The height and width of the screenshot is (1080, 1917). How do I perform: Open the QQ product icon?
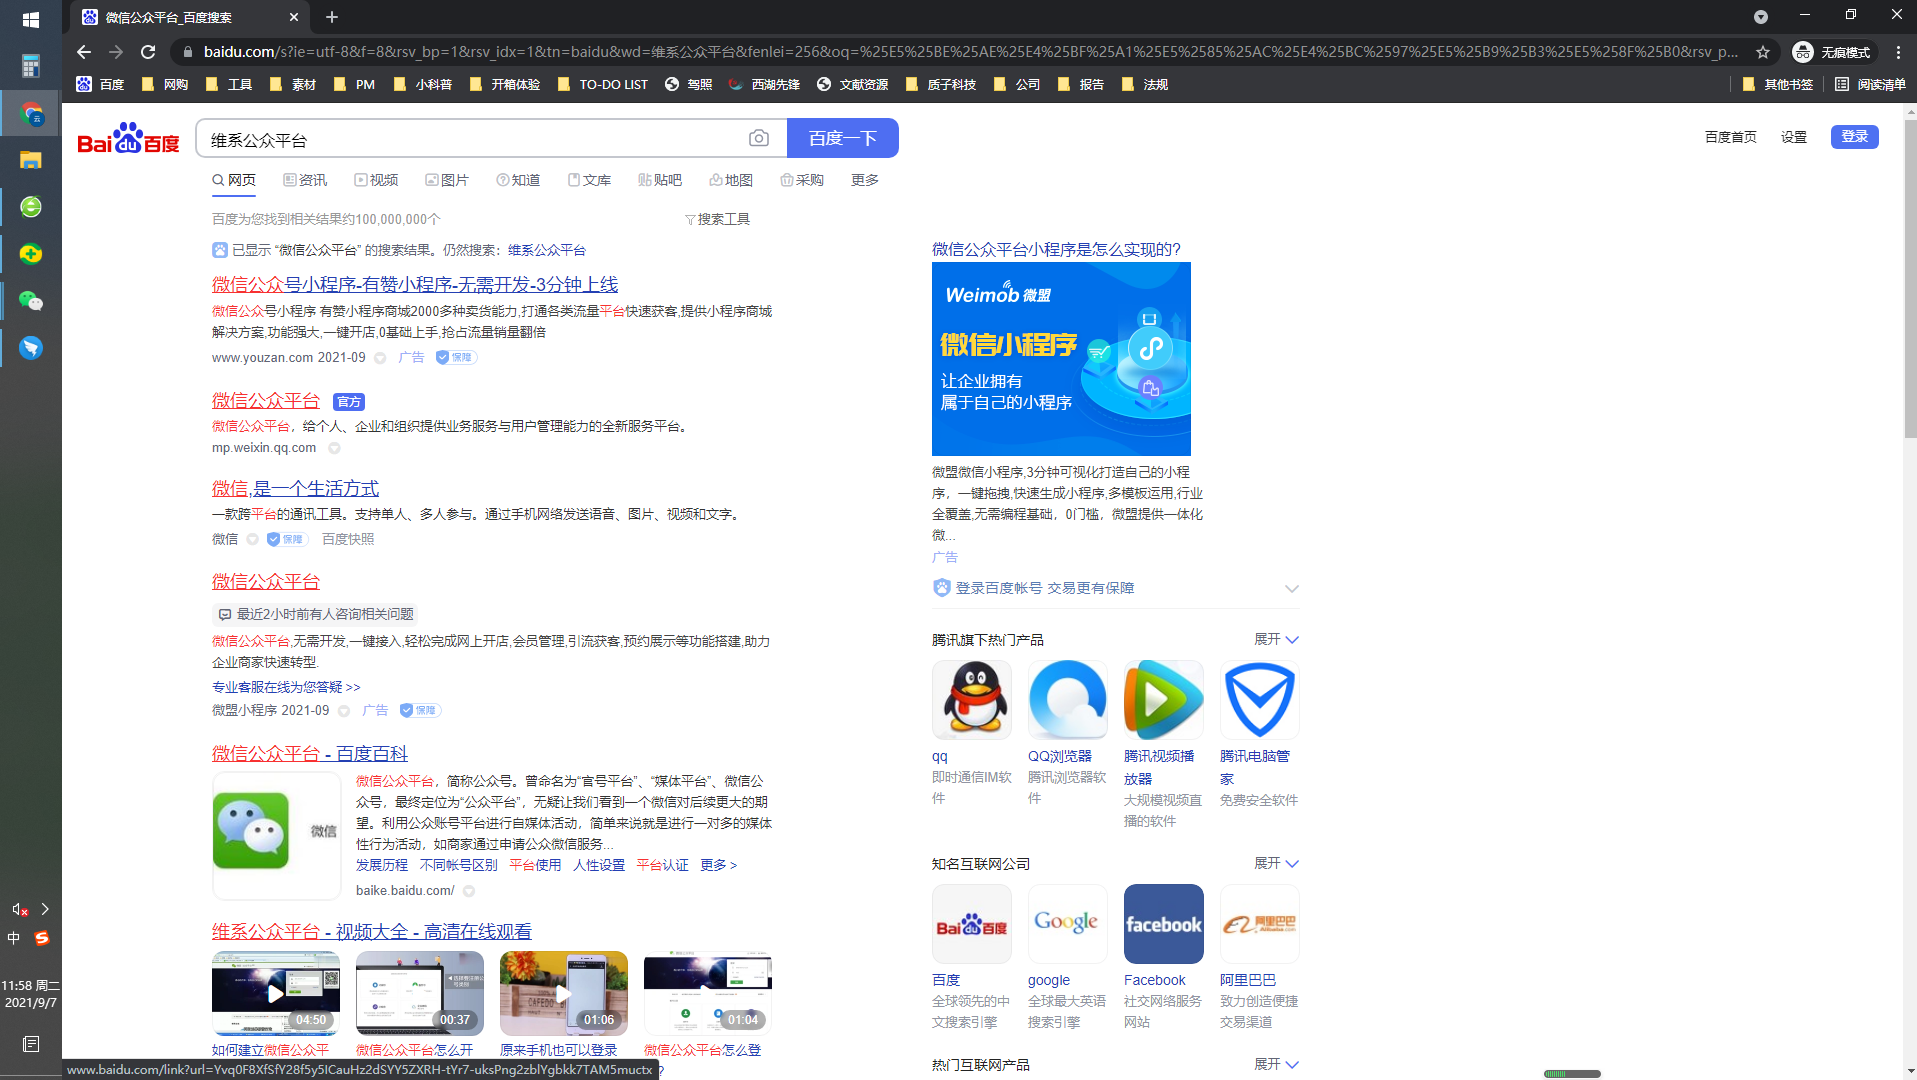971,700
